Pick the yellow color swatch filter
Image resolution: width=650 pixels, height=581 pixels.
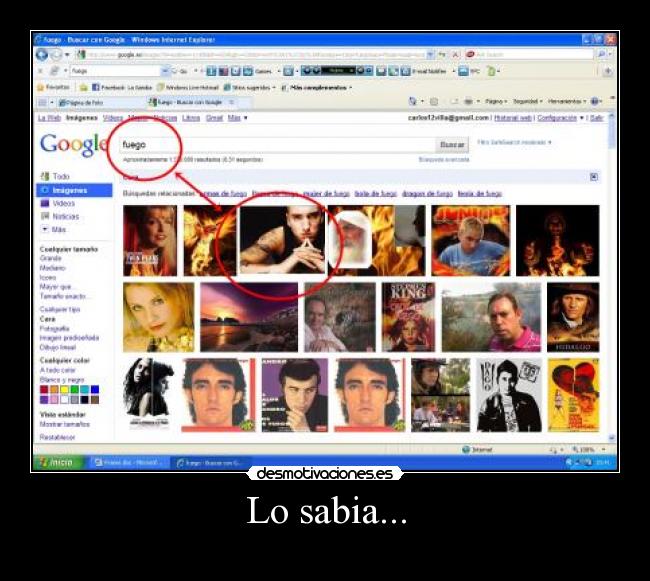(x=64, y=389)
